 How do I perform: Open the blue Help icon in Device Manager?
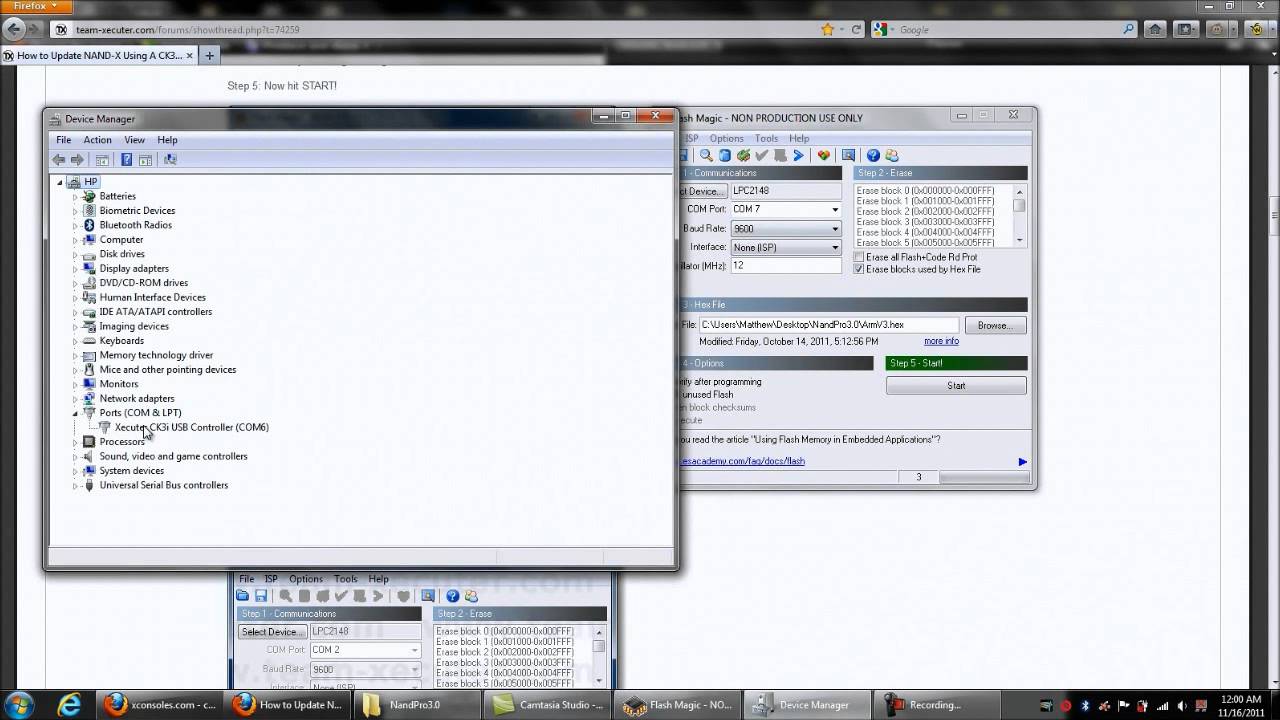tap(127, 160)
